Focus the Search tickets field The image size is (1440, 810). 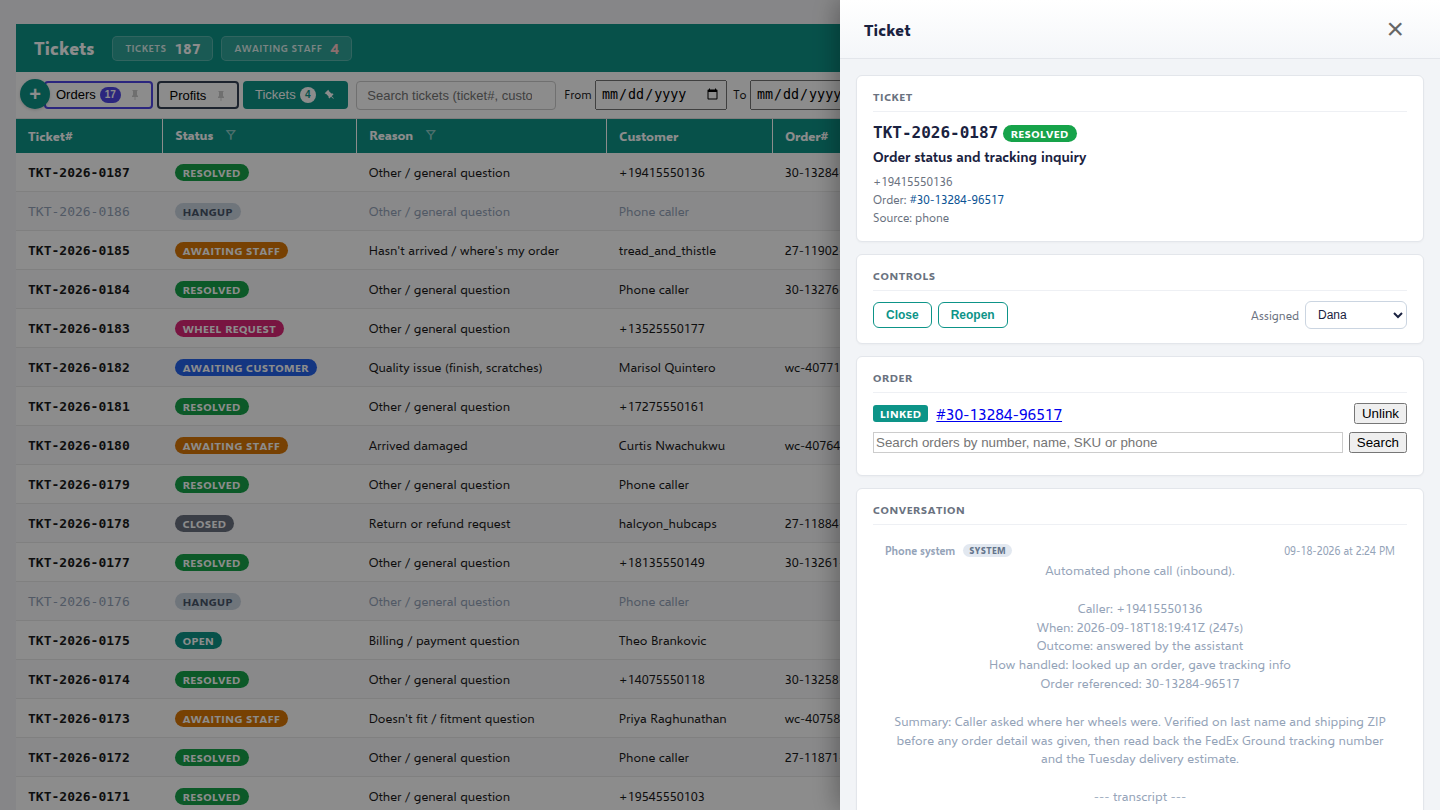tap(456, 95)
